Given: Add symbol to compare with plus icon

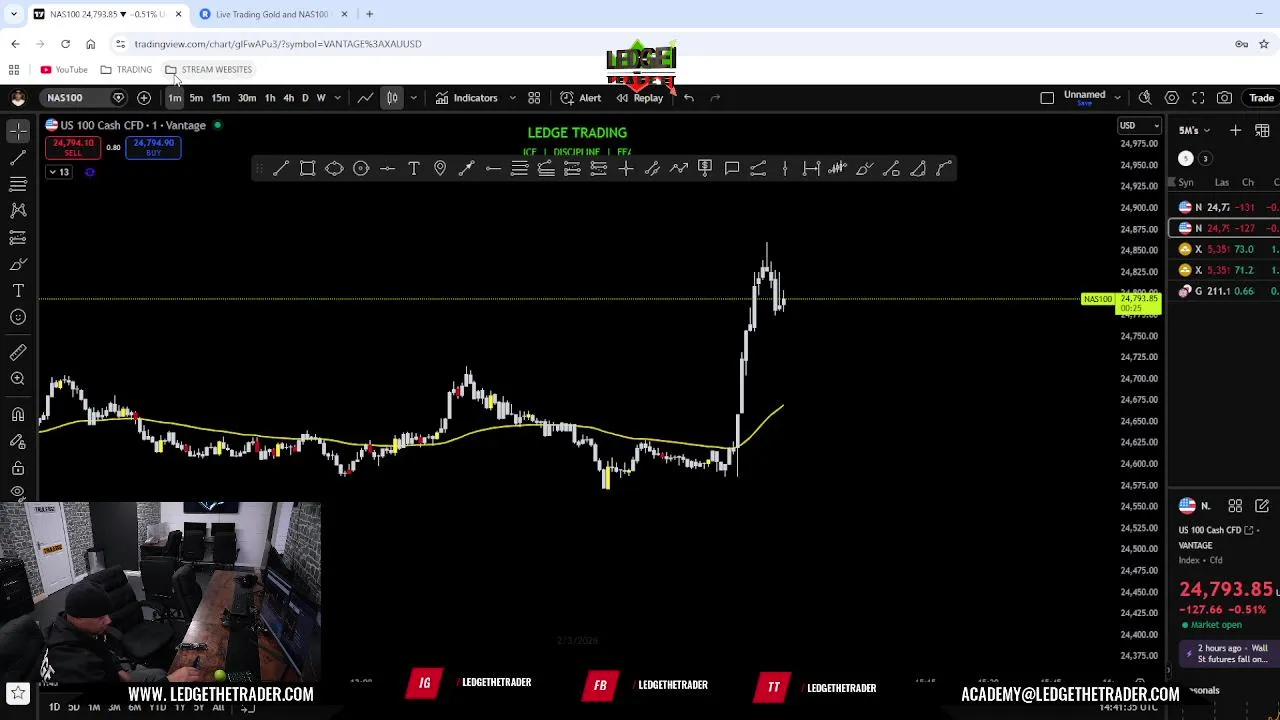Looking at the screenshot, I should 144,98.
